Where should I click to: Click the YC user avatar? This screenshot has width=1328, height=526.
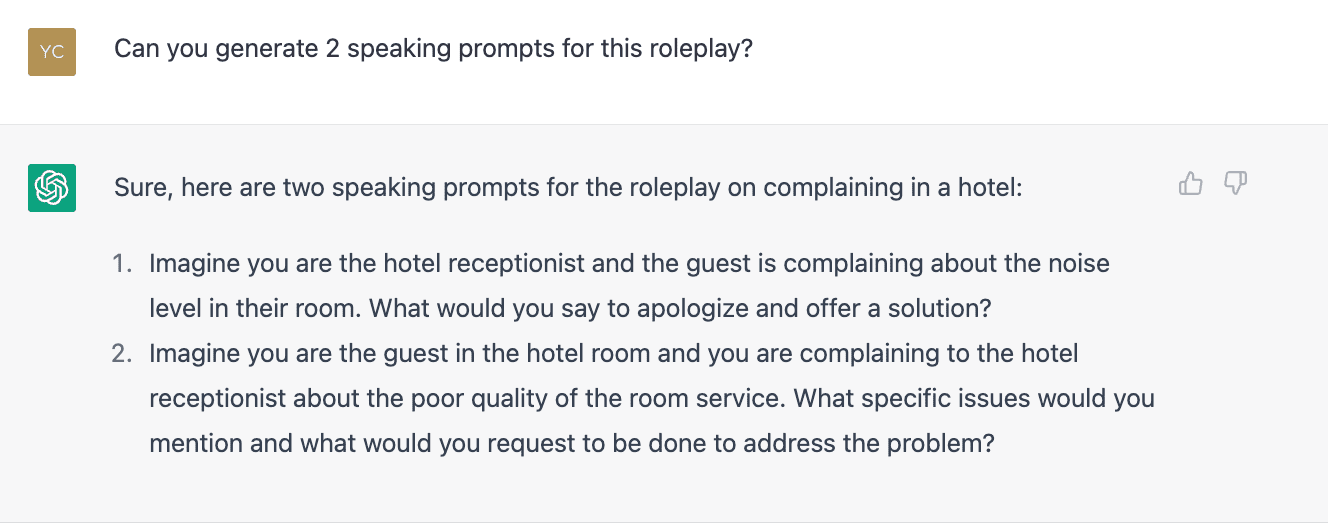[x=52, y=51]
